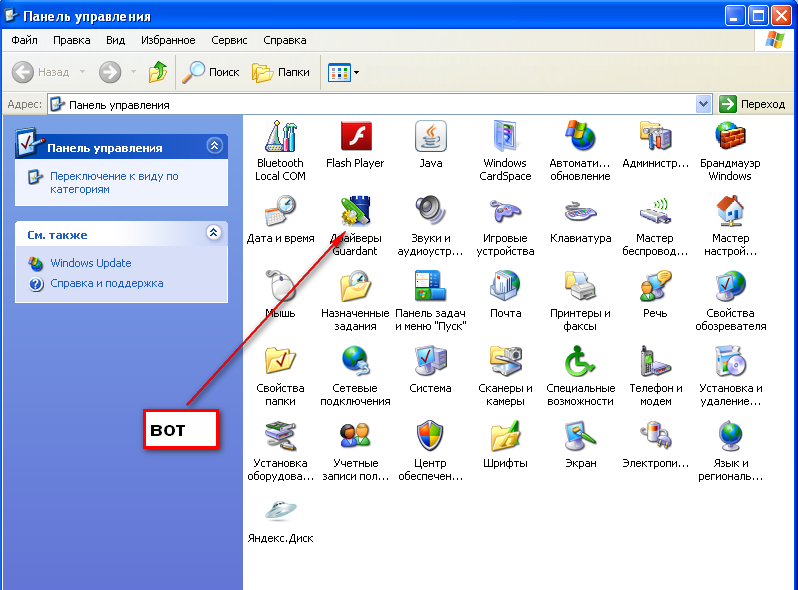Open the Файл menu
The width and height of the screenshot is (798, 590).
coord(24,40)
